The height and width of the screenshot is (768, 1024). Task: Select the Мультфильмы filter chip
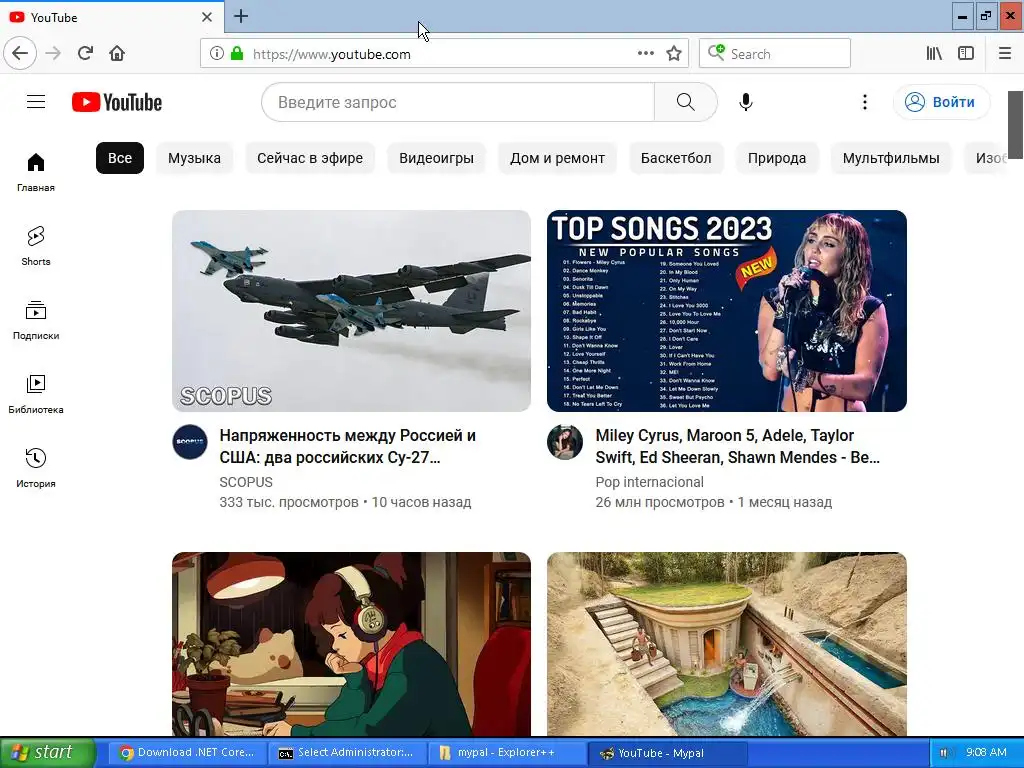891,158
